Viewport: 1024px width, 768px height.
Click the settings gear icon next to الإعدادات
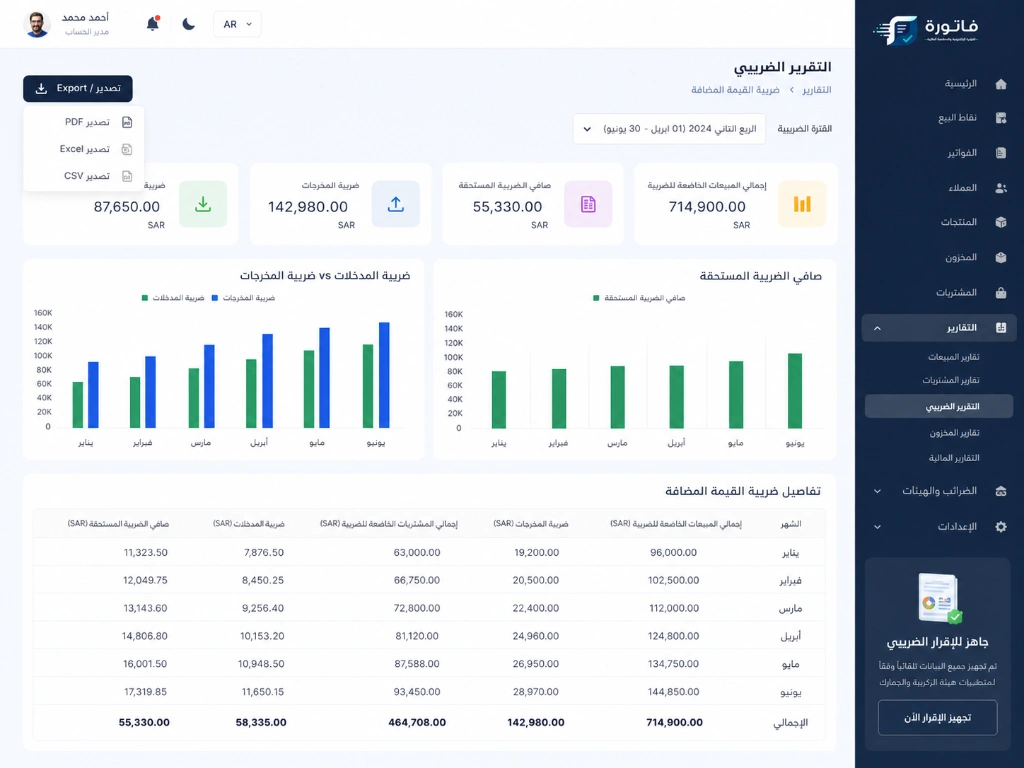[x=1000, y=526]
